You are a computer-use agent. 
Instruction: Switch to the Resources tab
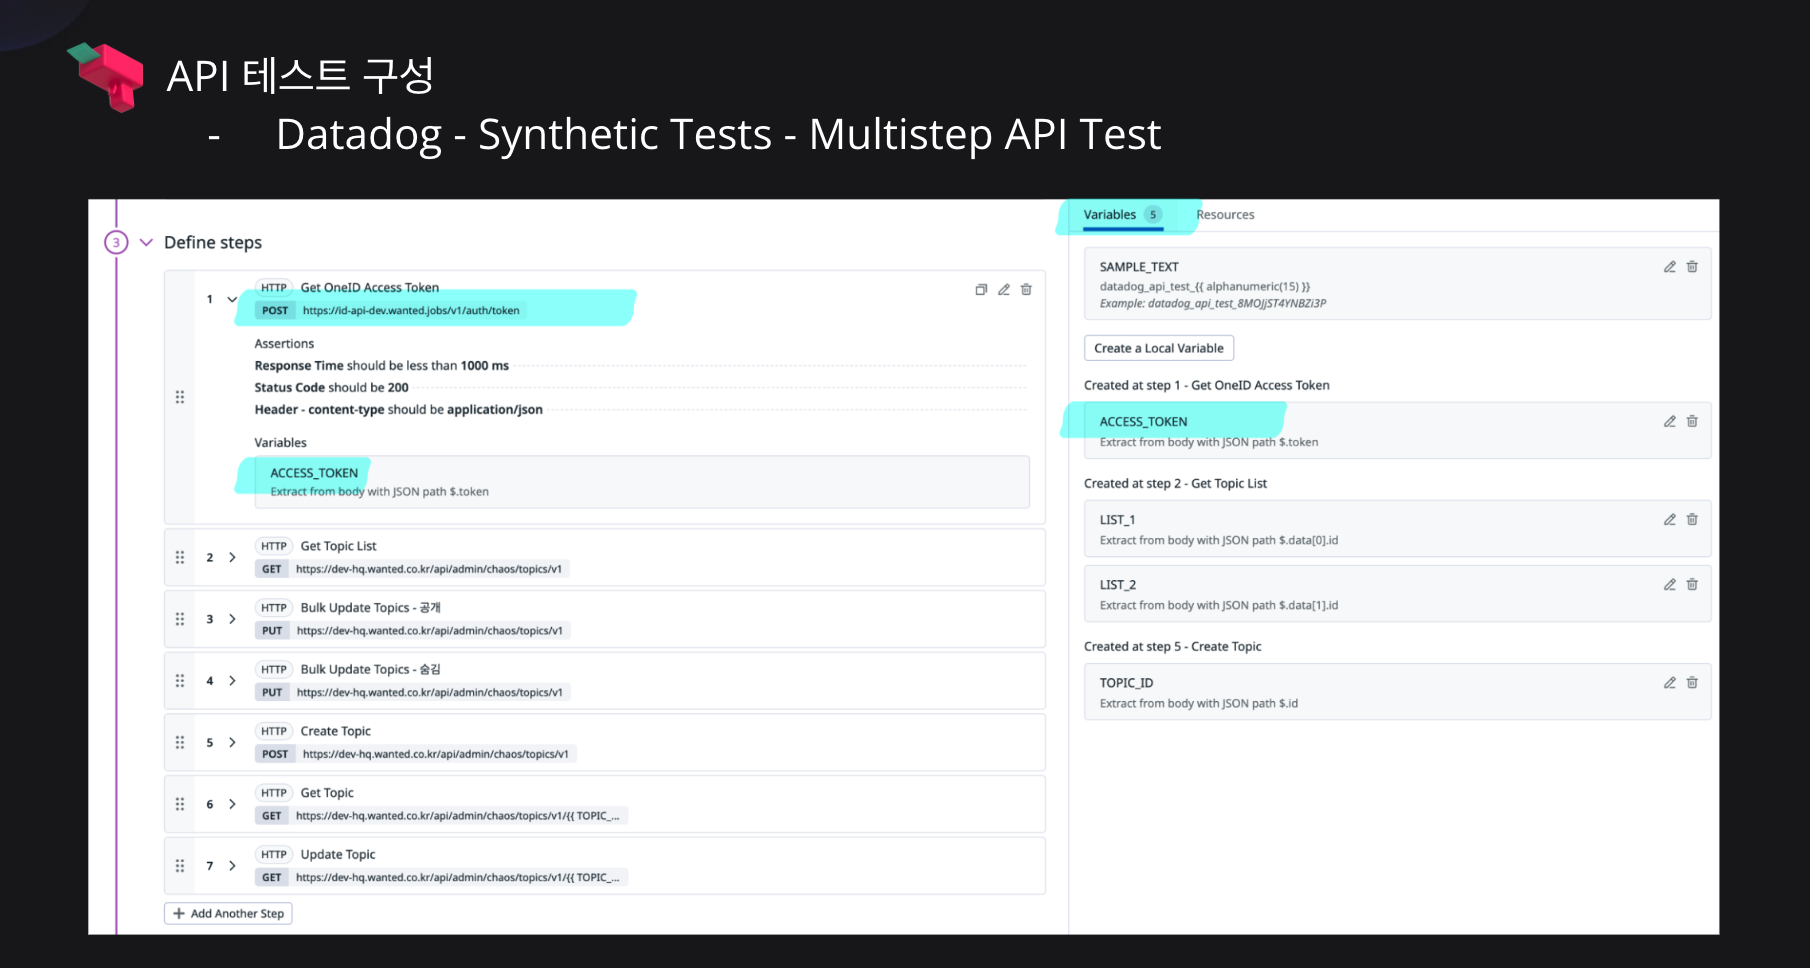pyautogui.click(x=1225, y=215)
